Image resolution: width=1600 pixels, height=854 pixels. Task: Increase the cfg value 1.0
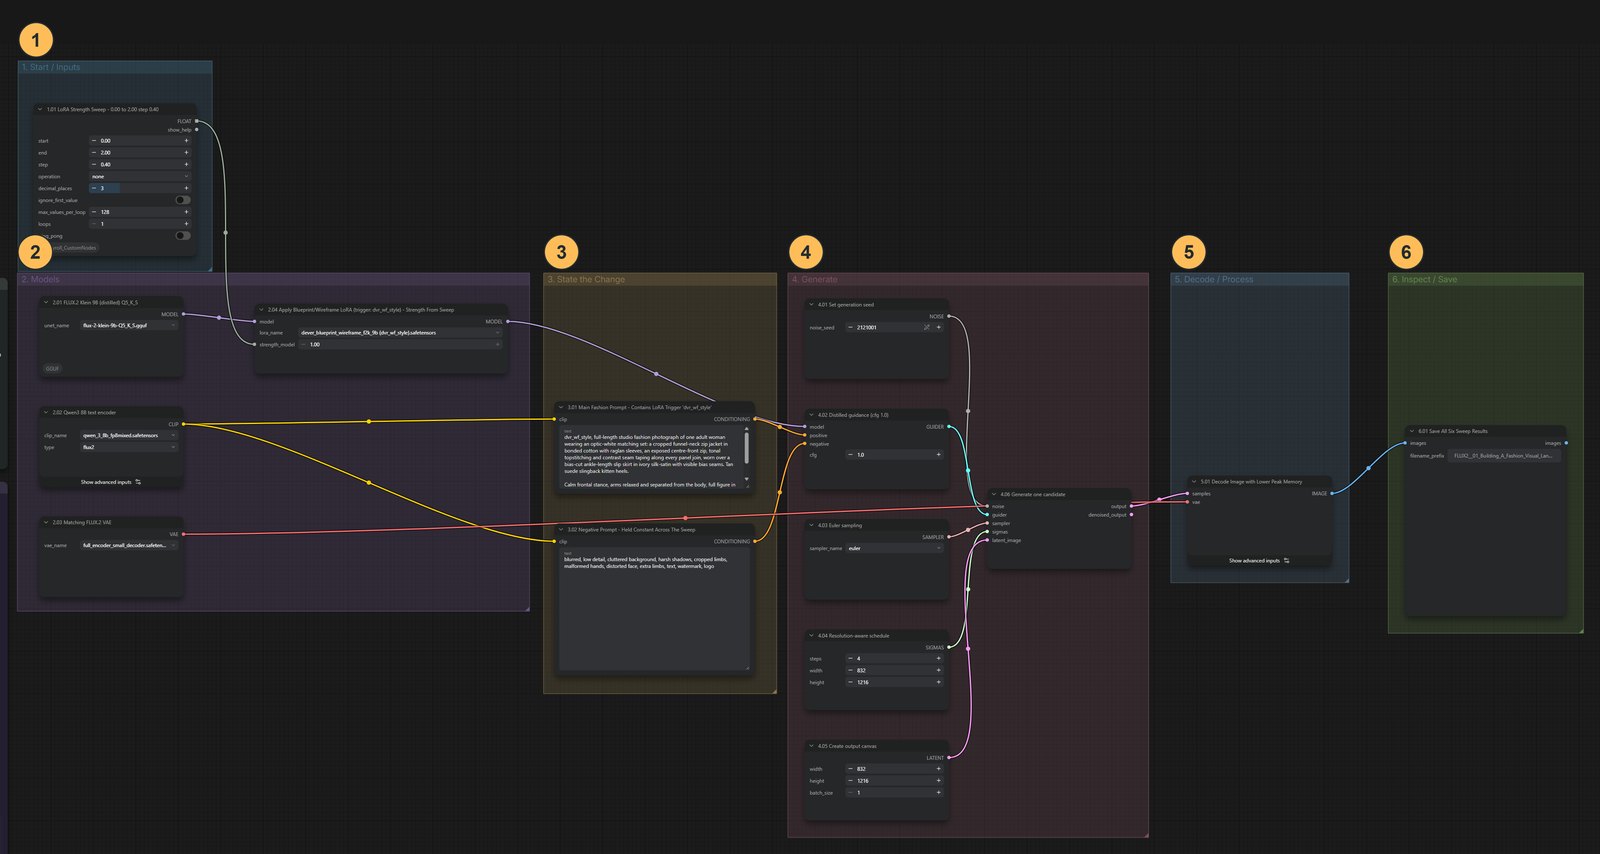(938, 455)
